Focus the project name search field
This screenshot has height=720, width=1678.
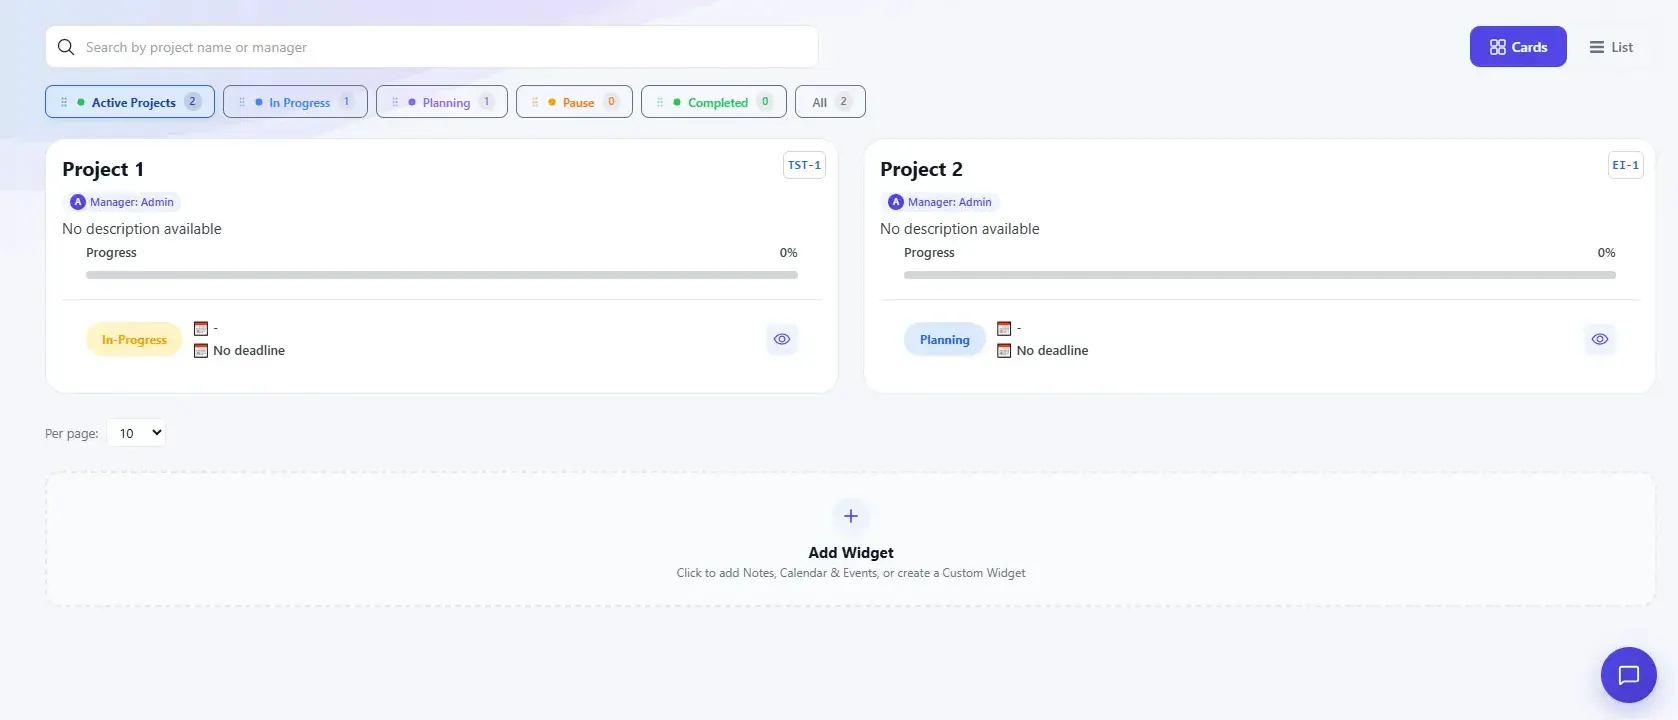(432, 47)
